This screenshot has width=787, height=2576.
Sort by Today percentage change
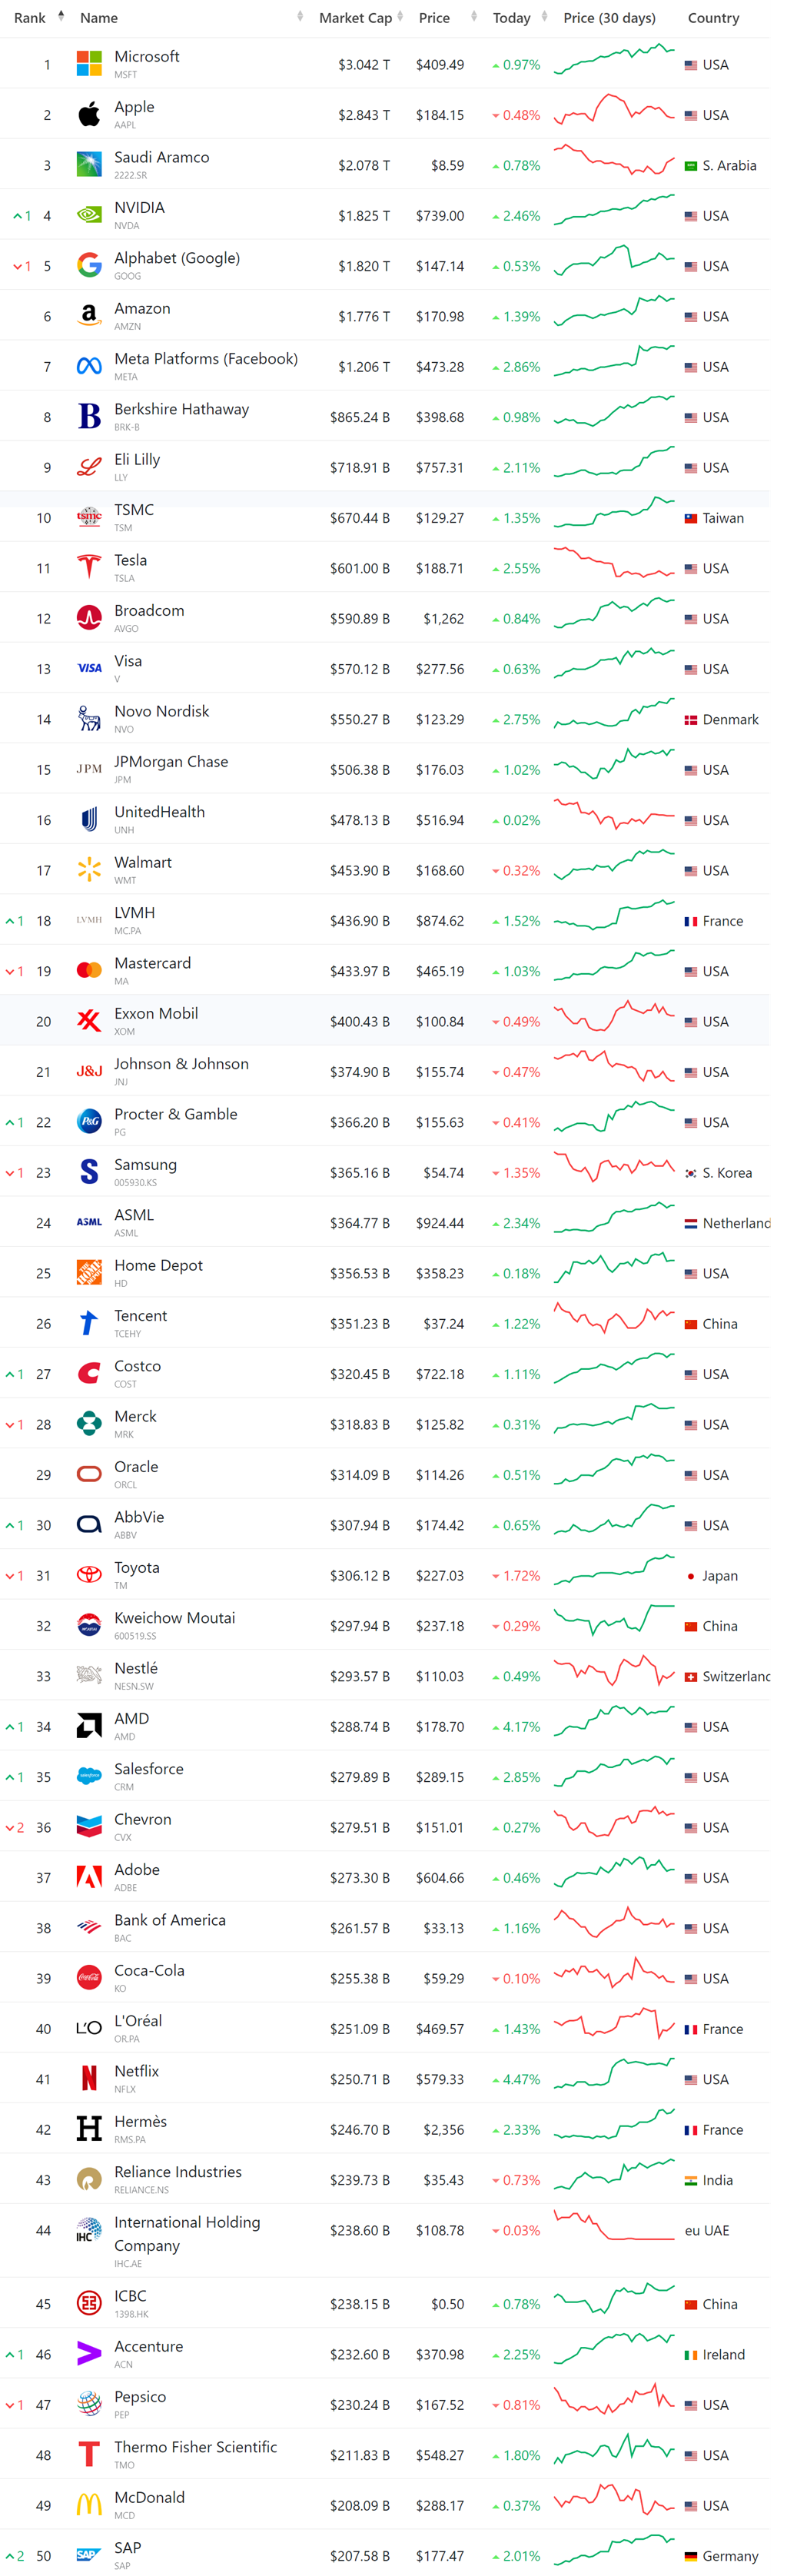click(512, 18)
